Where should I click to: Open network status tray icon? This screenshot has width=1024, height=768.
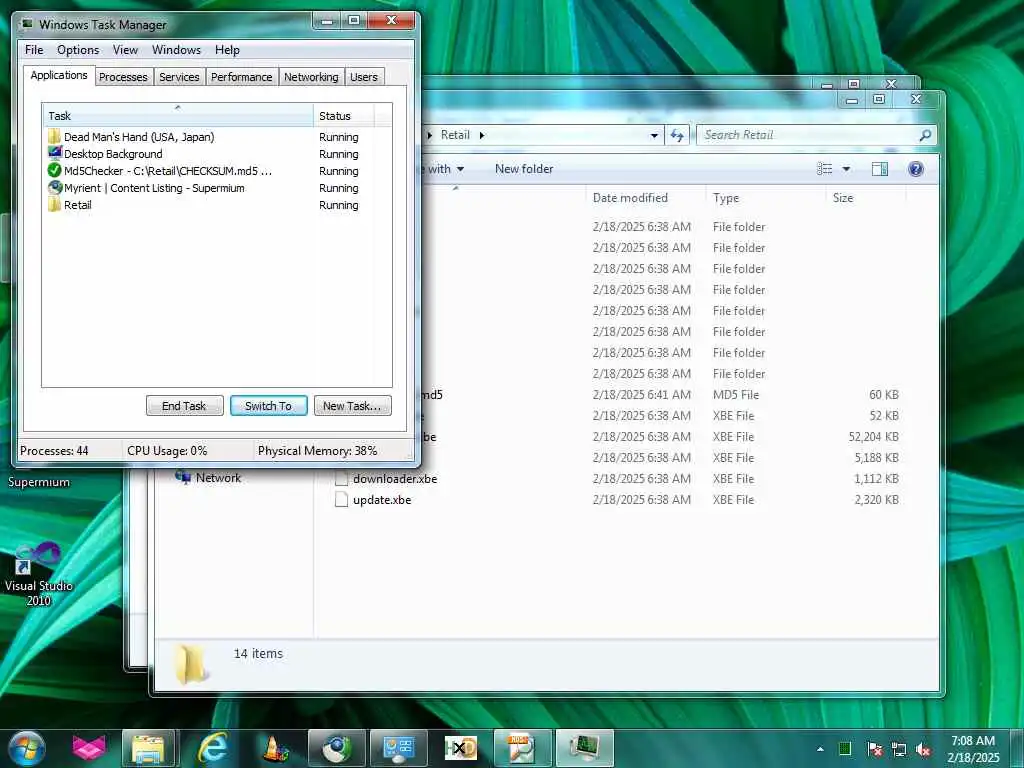tap(899, 749)
